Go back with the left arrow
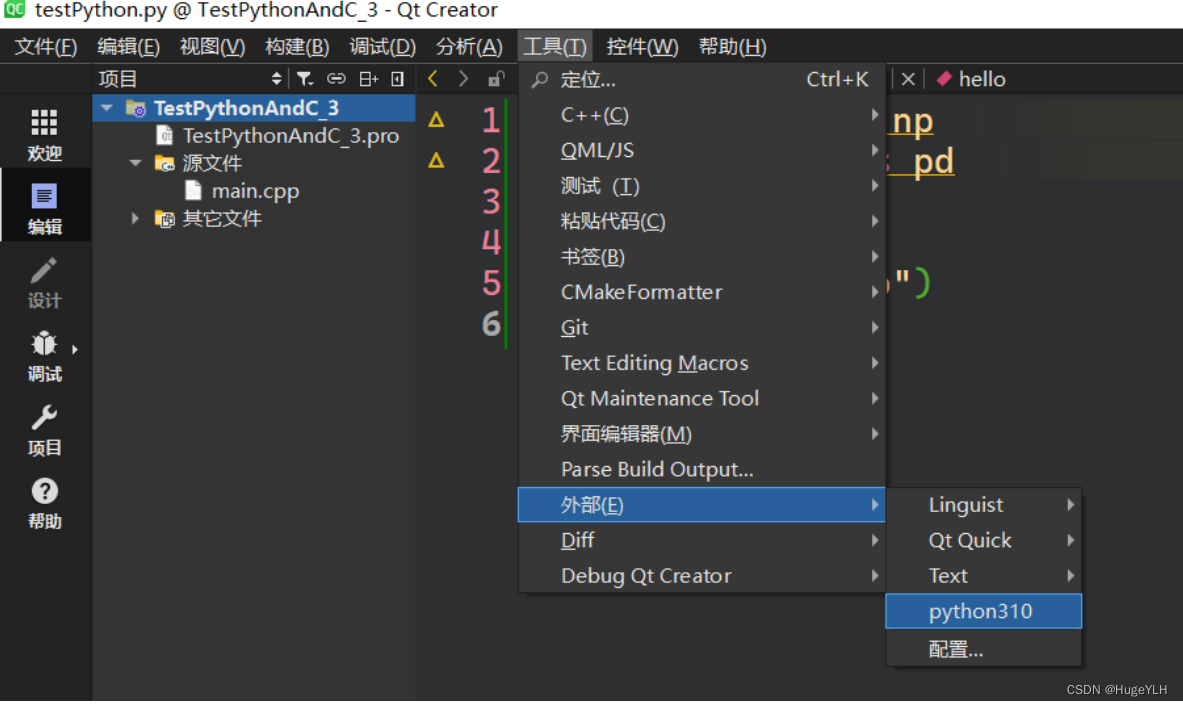 [x=432, y=78]
